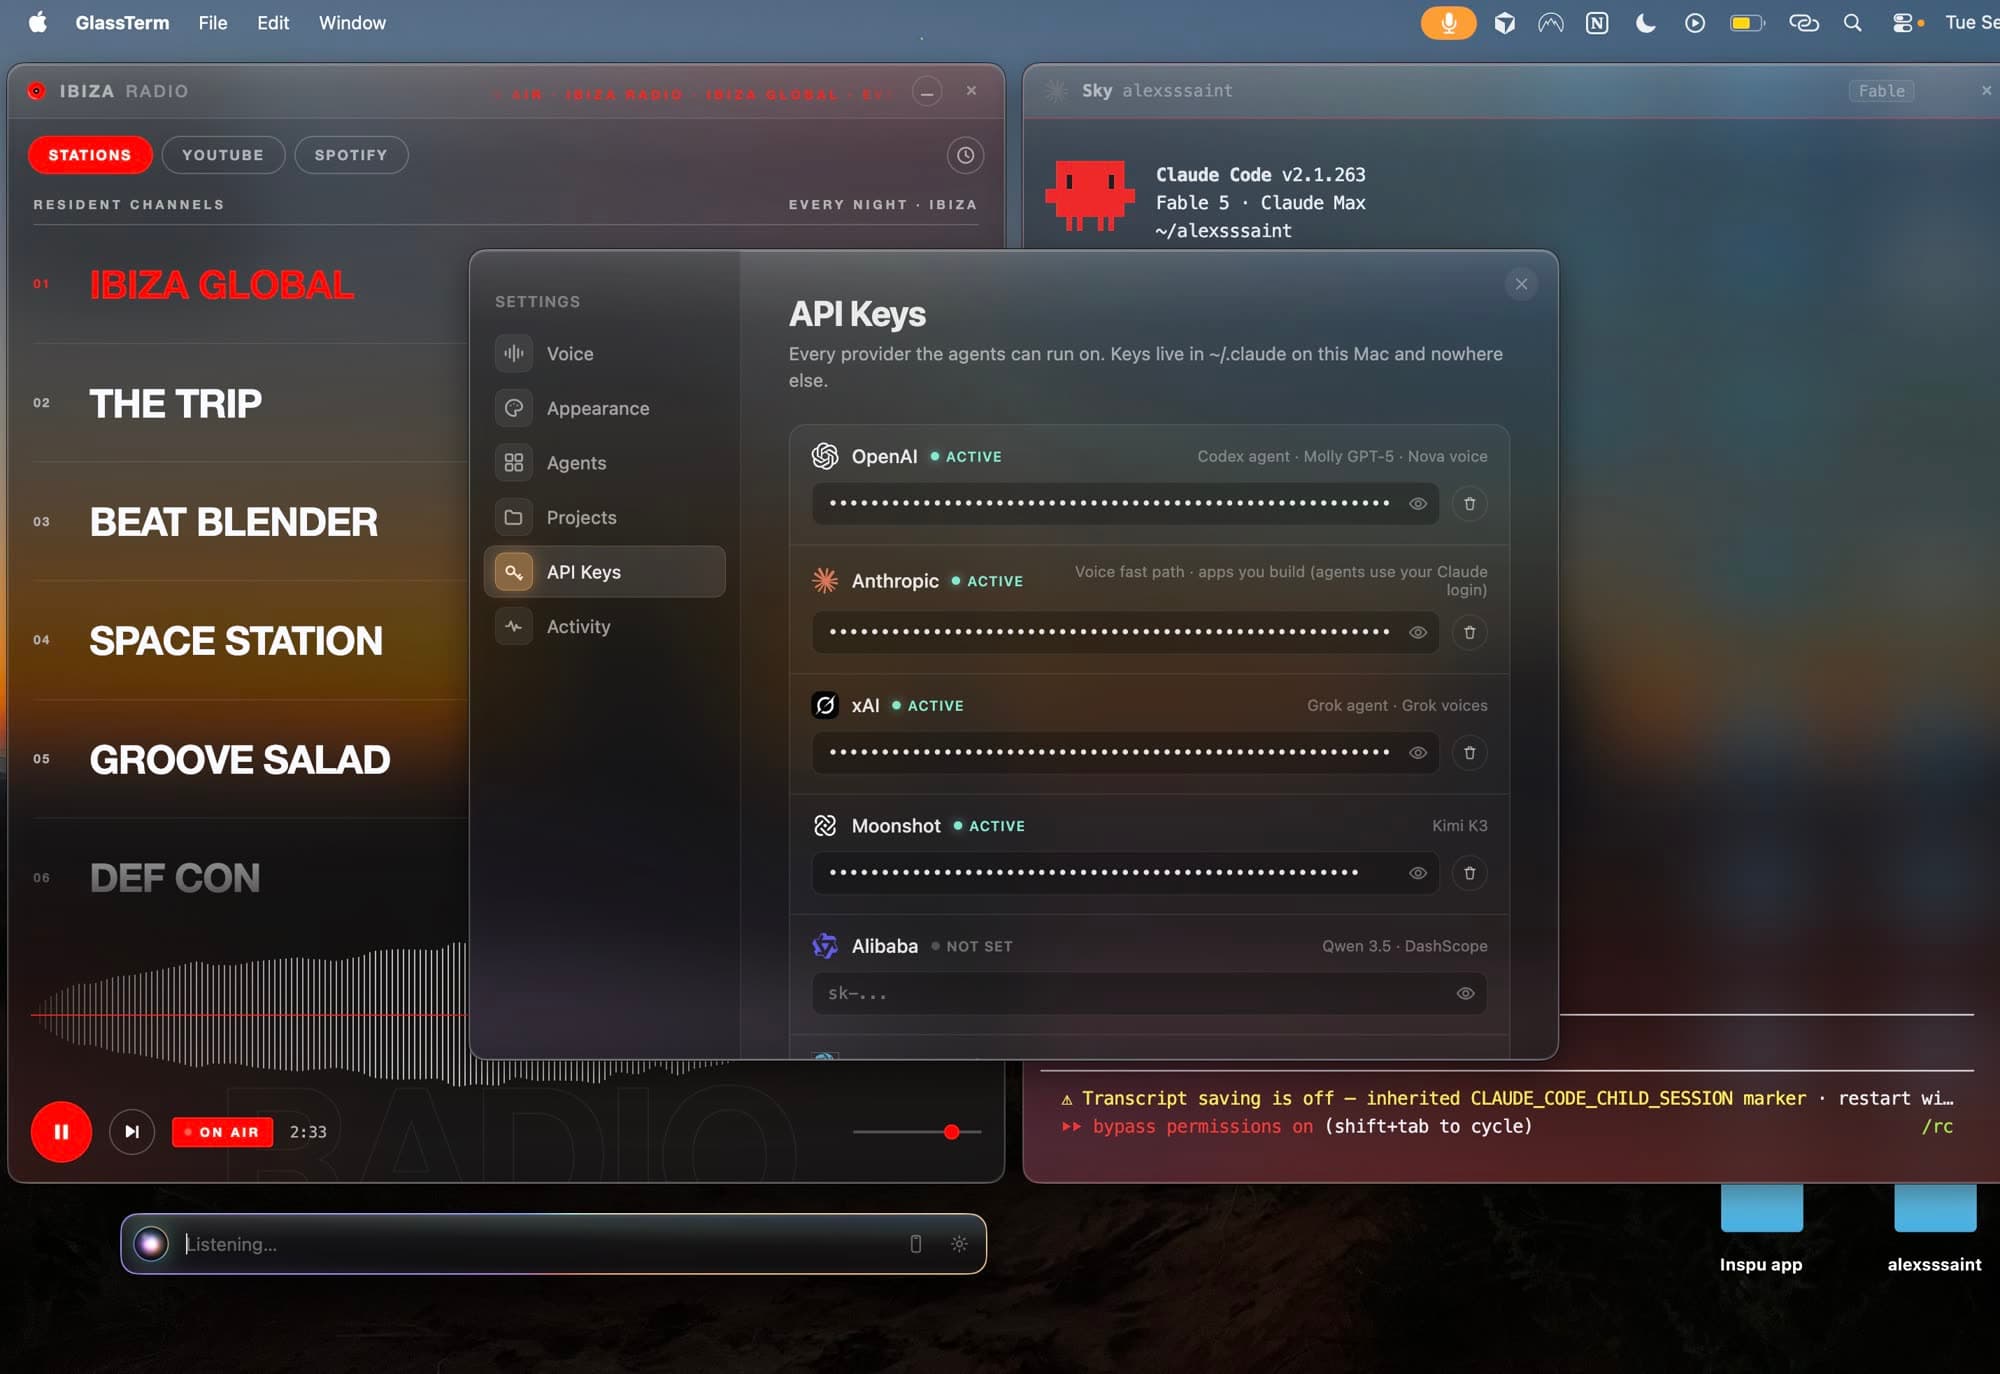Play the Def Con station
Viewport: 2000px width, 1374px height.
(x=174, y=878)
